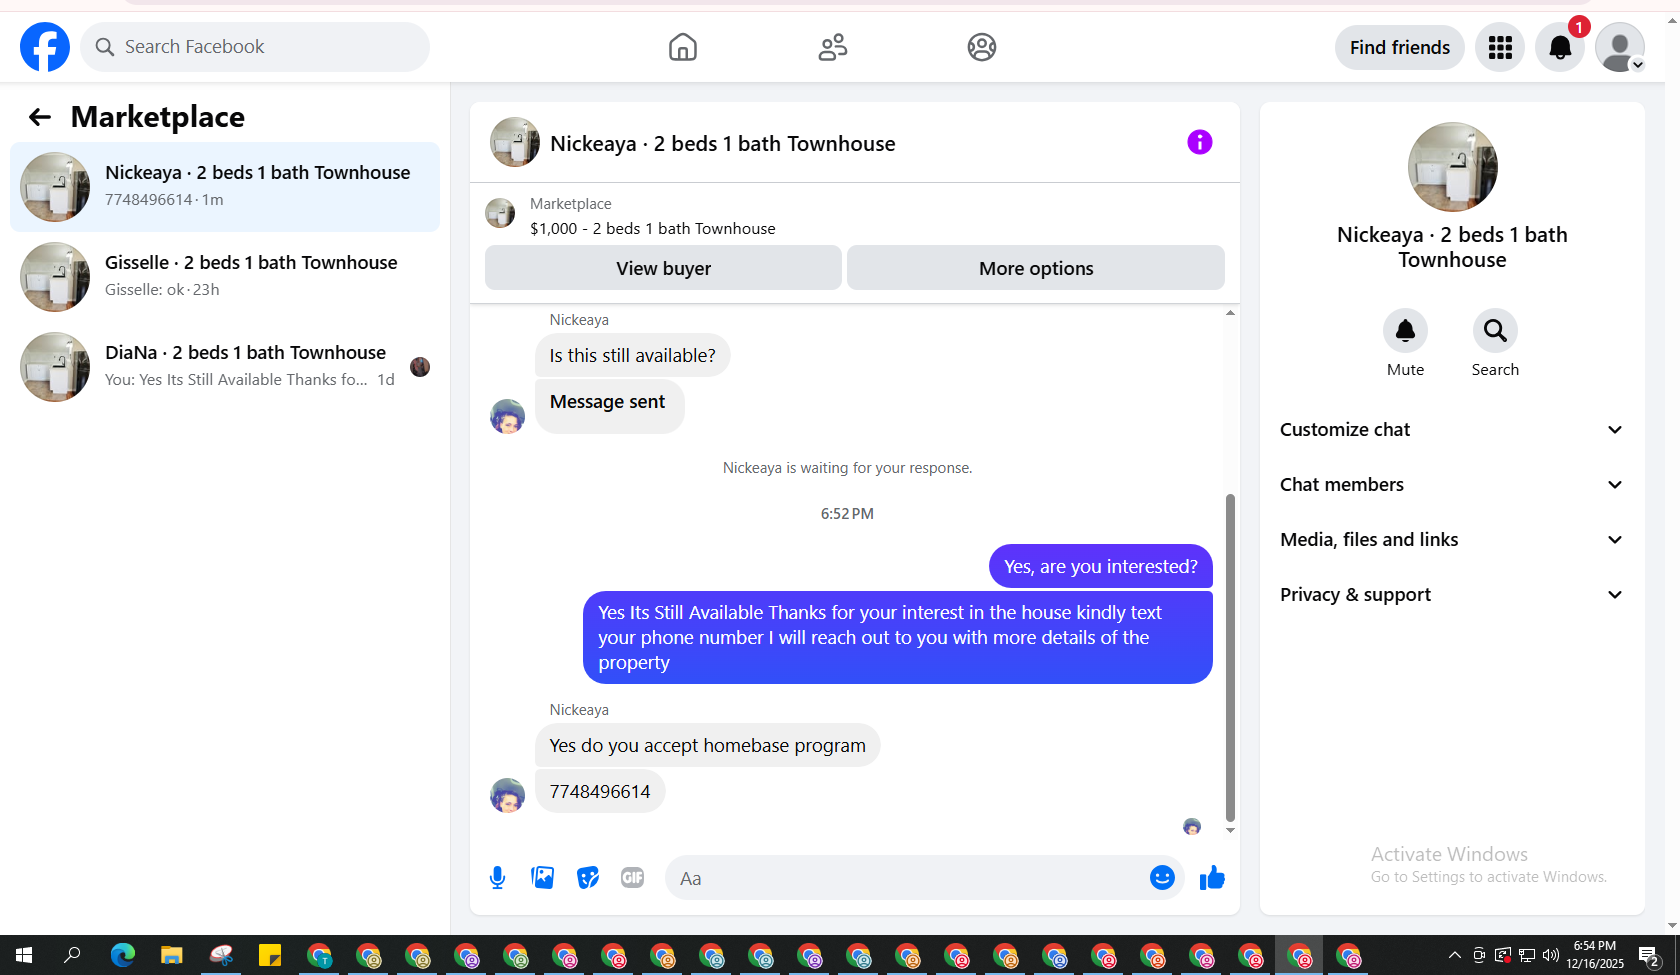The height and width of the screenshot is (975, 1680).
Task: Open the Groups icon in top navigation
Action: click(982, 47)
